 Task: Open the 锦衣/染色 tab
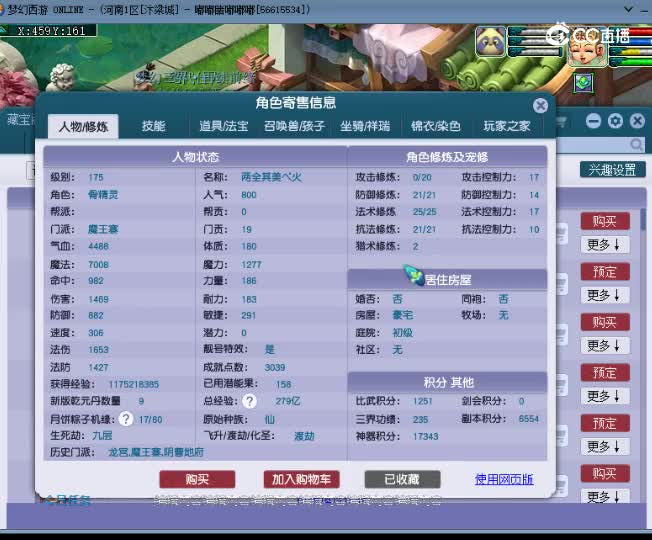(435, 126)
